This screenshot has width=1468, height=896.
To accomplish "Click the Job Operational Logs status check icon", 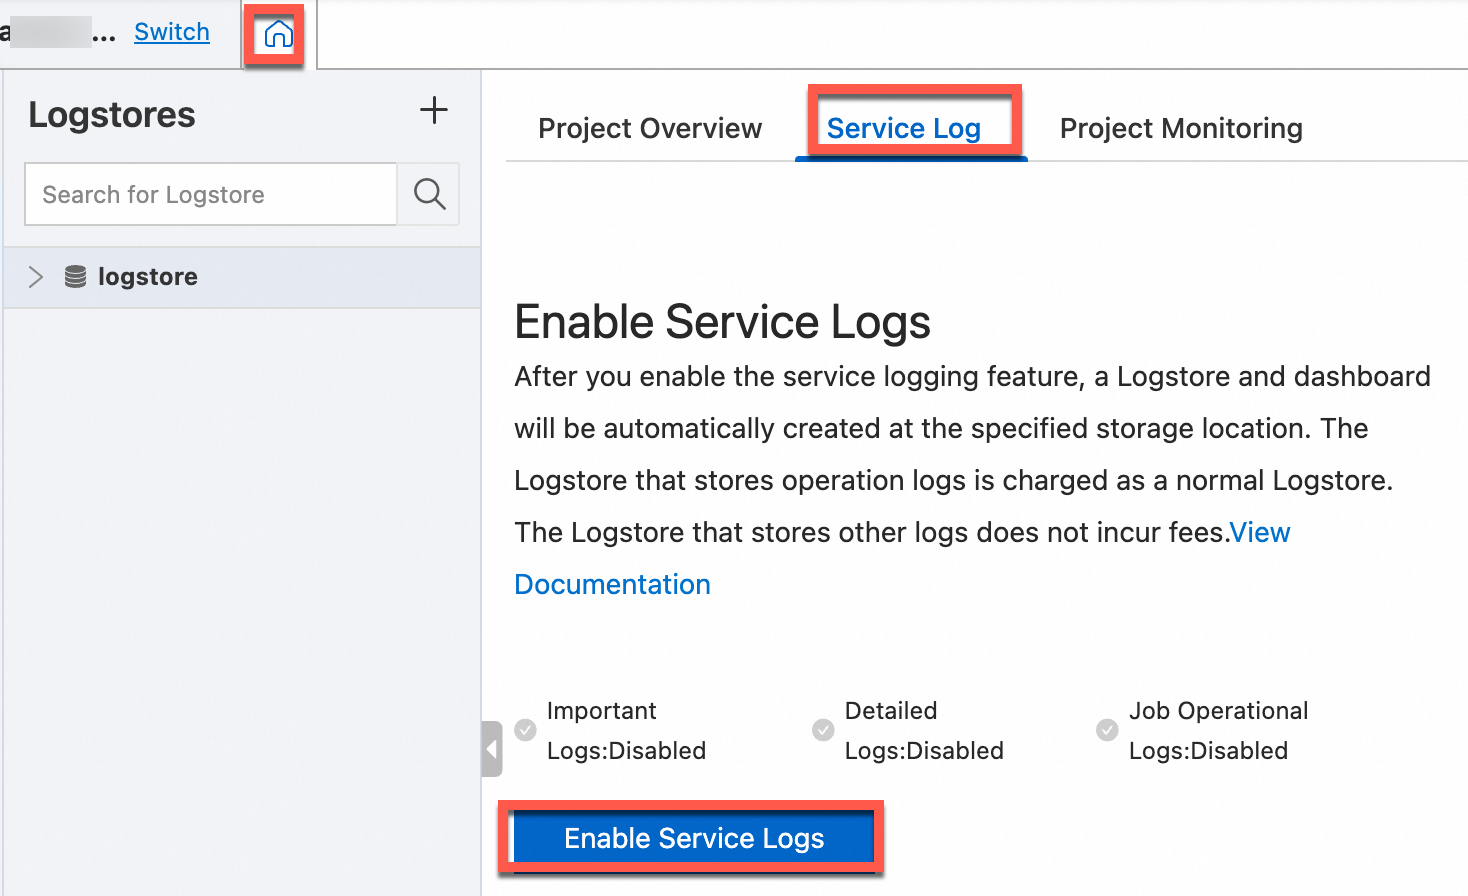I will pyautogui.click(x=1107, y=730).
